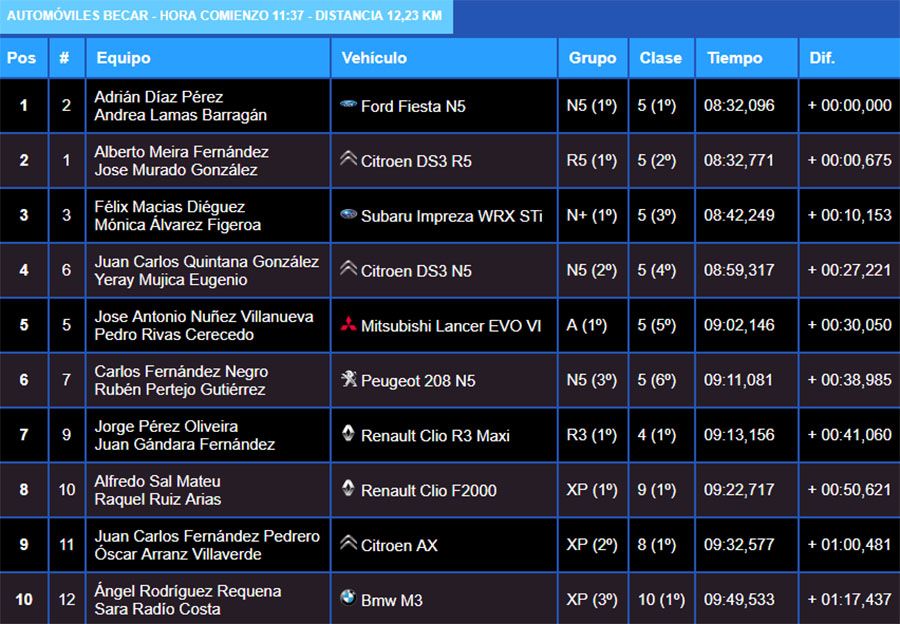The height and width of the screenshot is (624, 900).
Task: Click the Citroen logo beside DS3 R5
Action: tap(348, 159)
